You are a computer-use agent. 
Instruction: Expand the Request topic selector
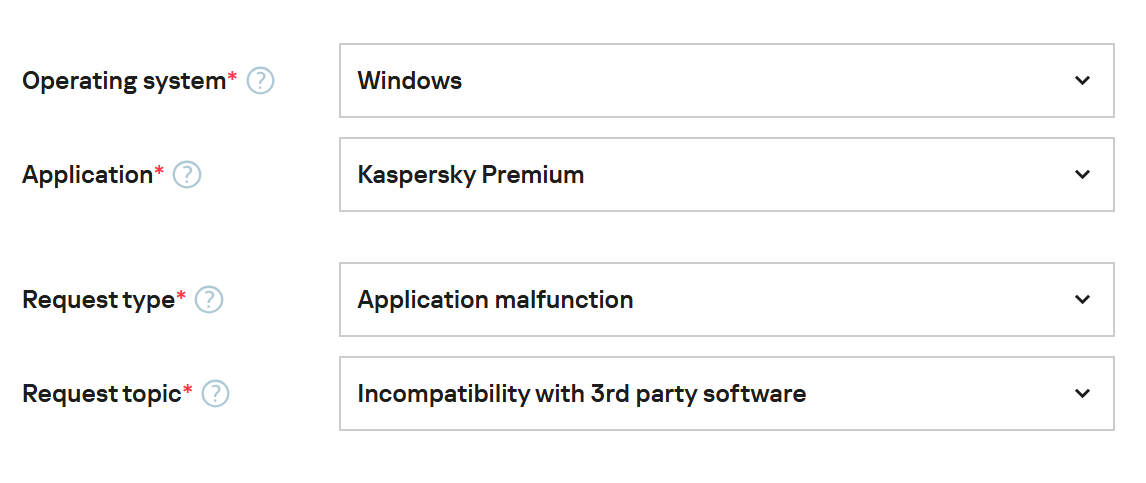tap(726, 394)
